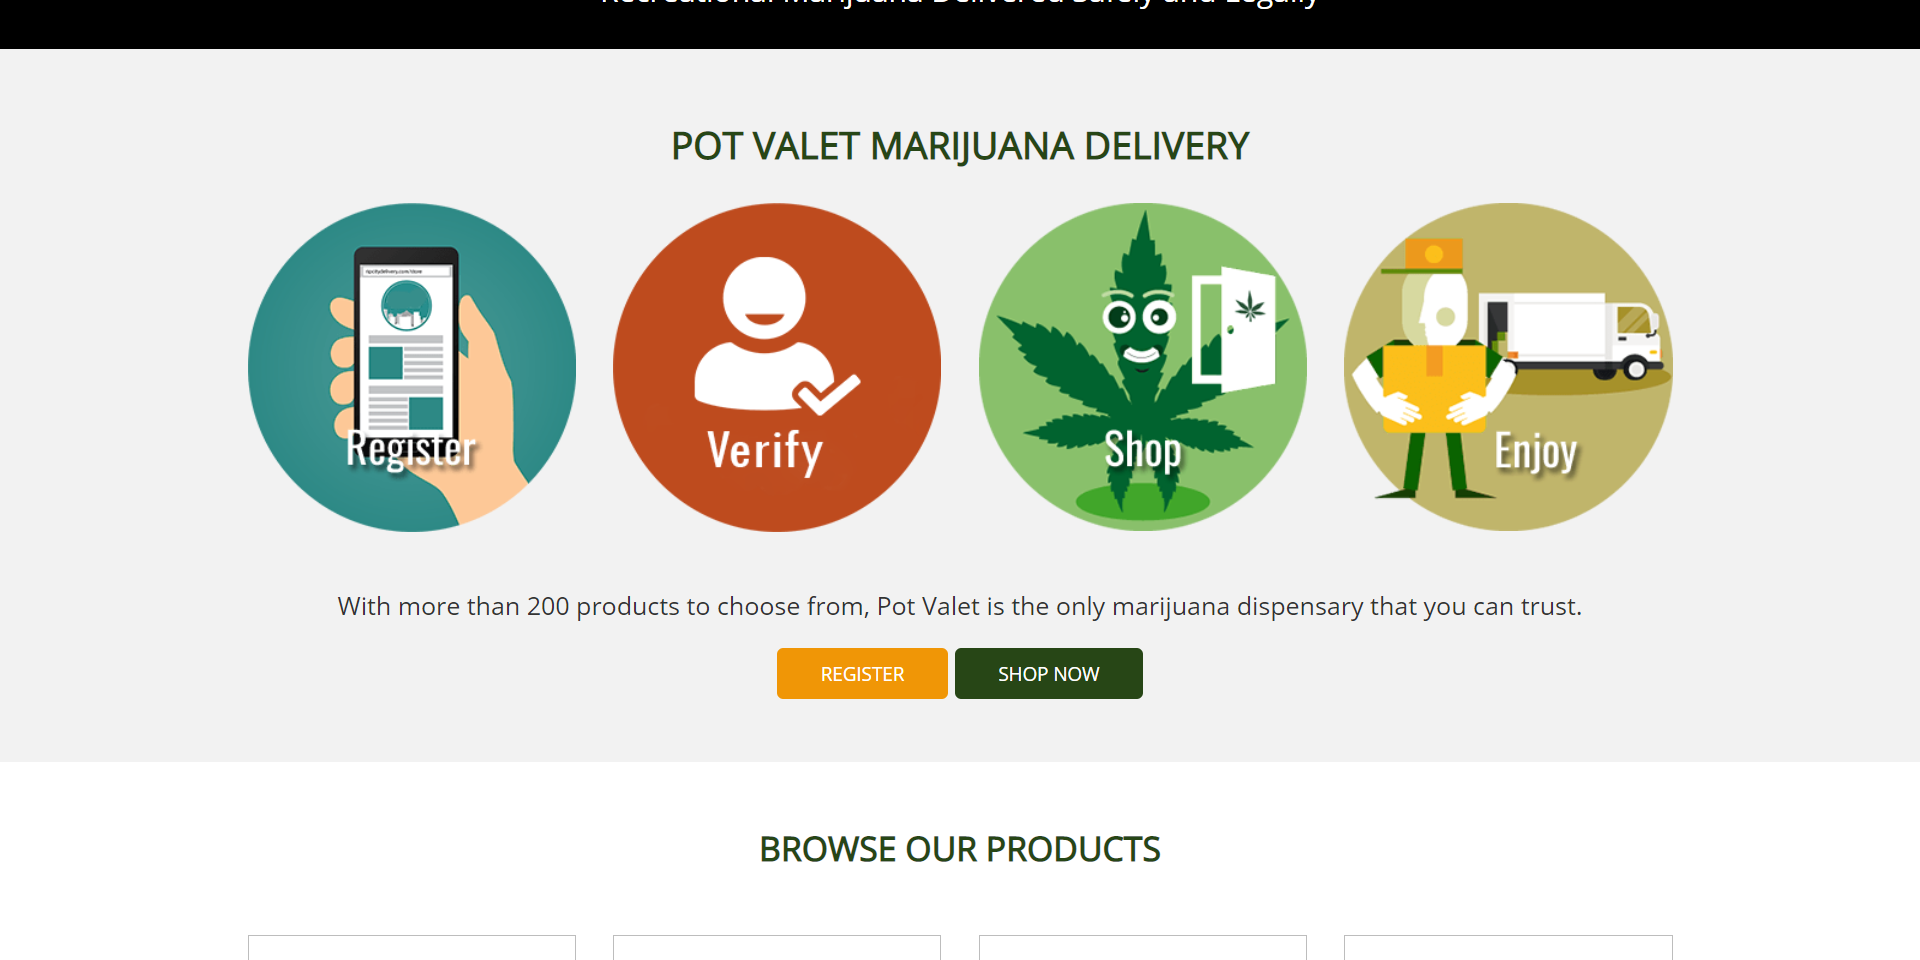1920x960 pixels.
Task: Click the Register circle with phone illustration
Action: click(x=412, y=367)
